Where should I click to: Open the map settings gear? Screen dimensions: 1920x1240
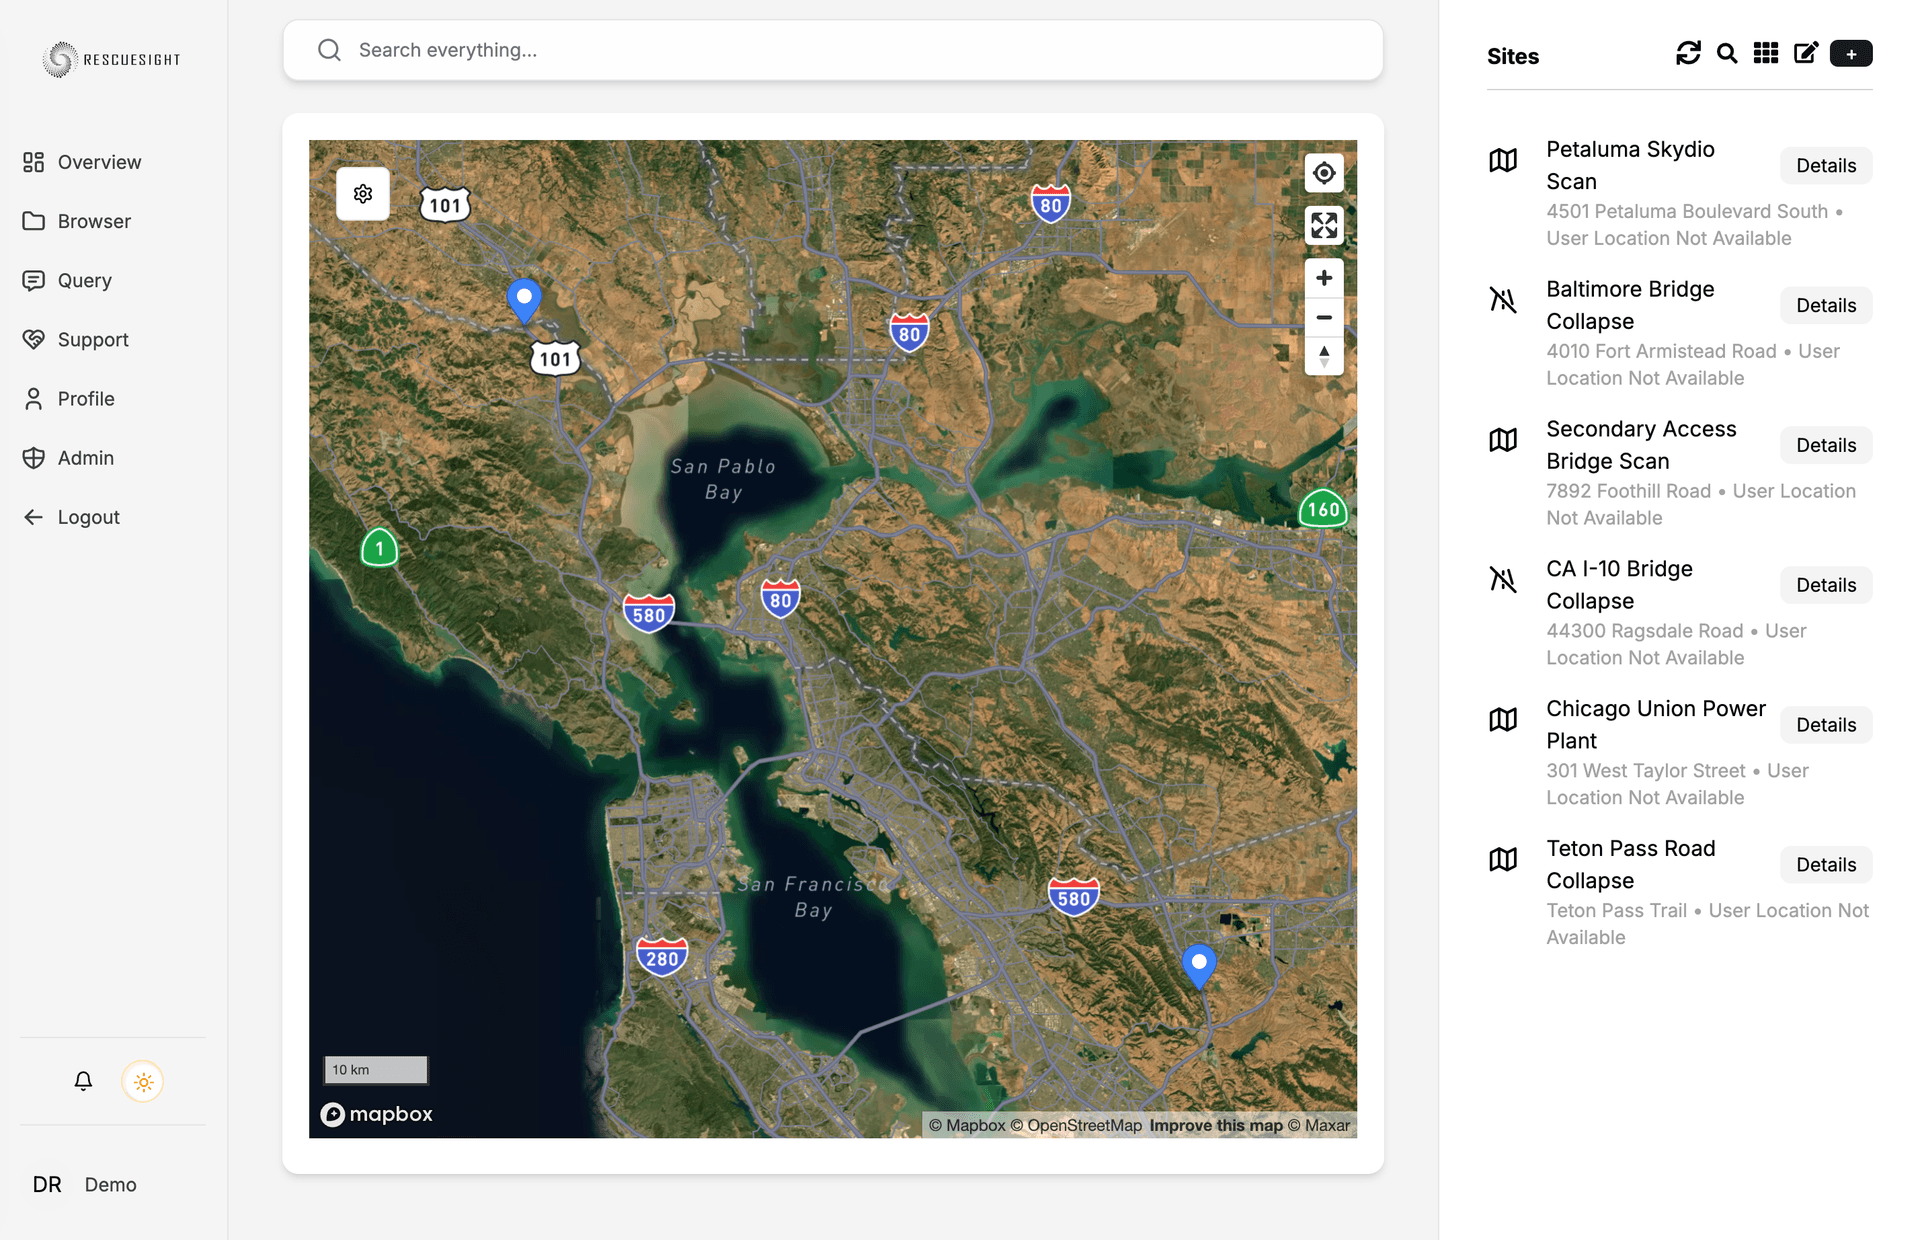tap(362, 193)
